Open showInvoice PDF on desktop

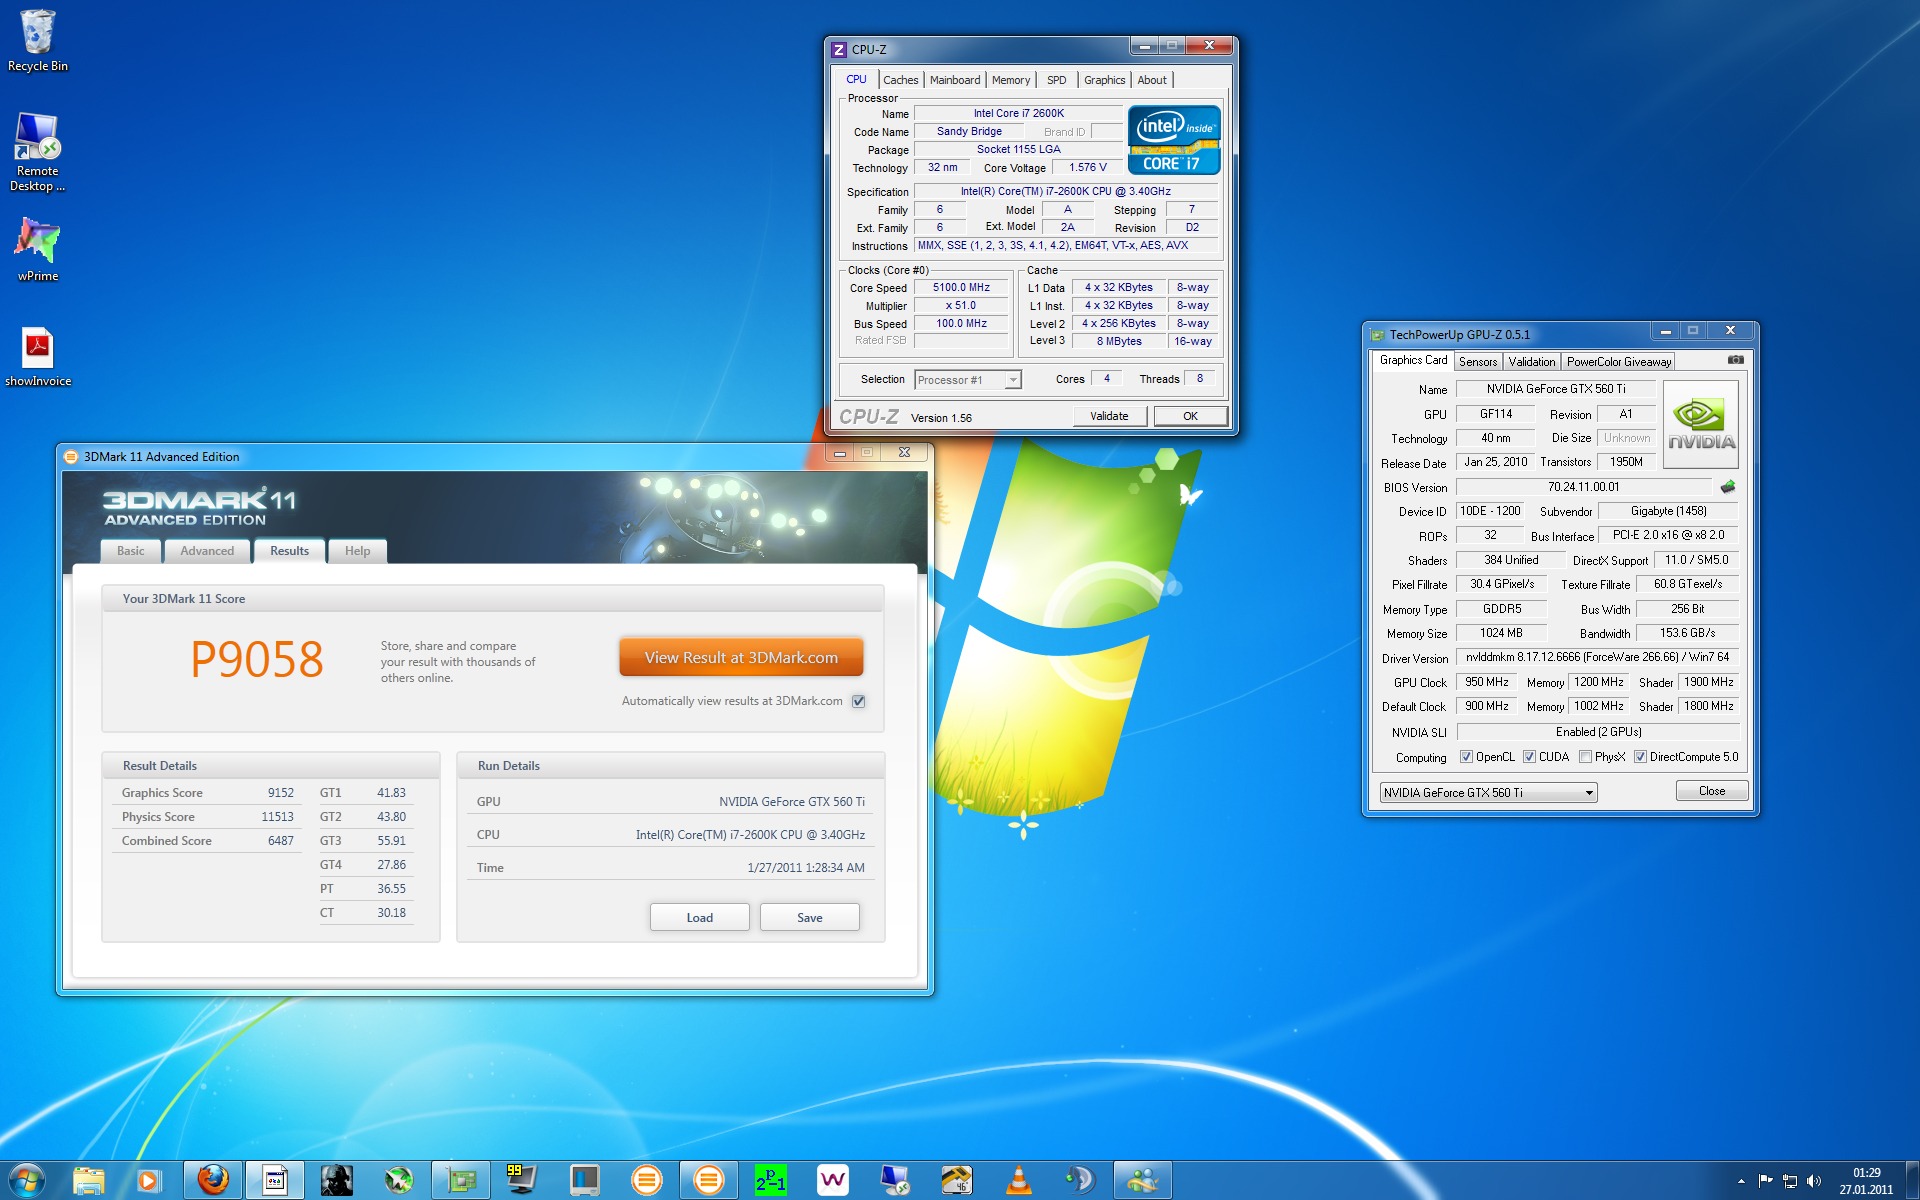coord(37,356)
